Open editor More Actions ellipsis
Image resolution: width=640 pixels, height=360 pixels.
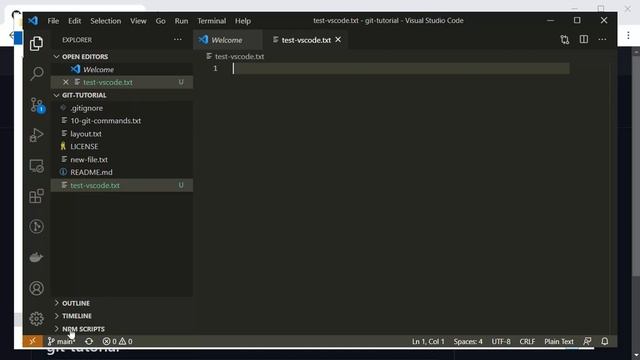[x=602, y=40]
